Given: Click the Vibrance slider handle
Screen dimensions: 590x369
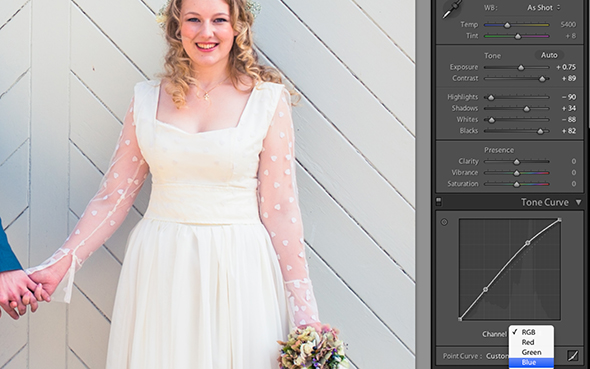Looking at the screenshot, I should pyautogui.click(x=517, y=173).
